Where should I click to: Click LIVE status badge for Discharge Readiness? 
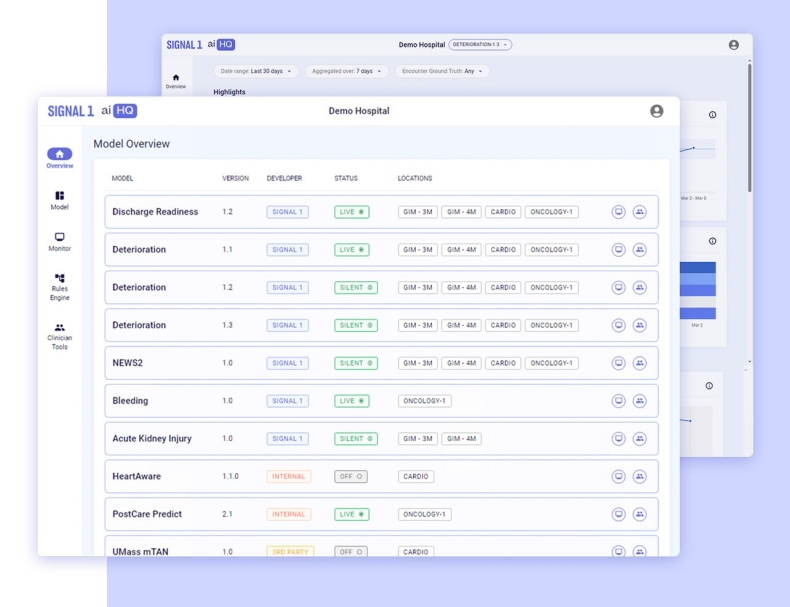[351, 212]
